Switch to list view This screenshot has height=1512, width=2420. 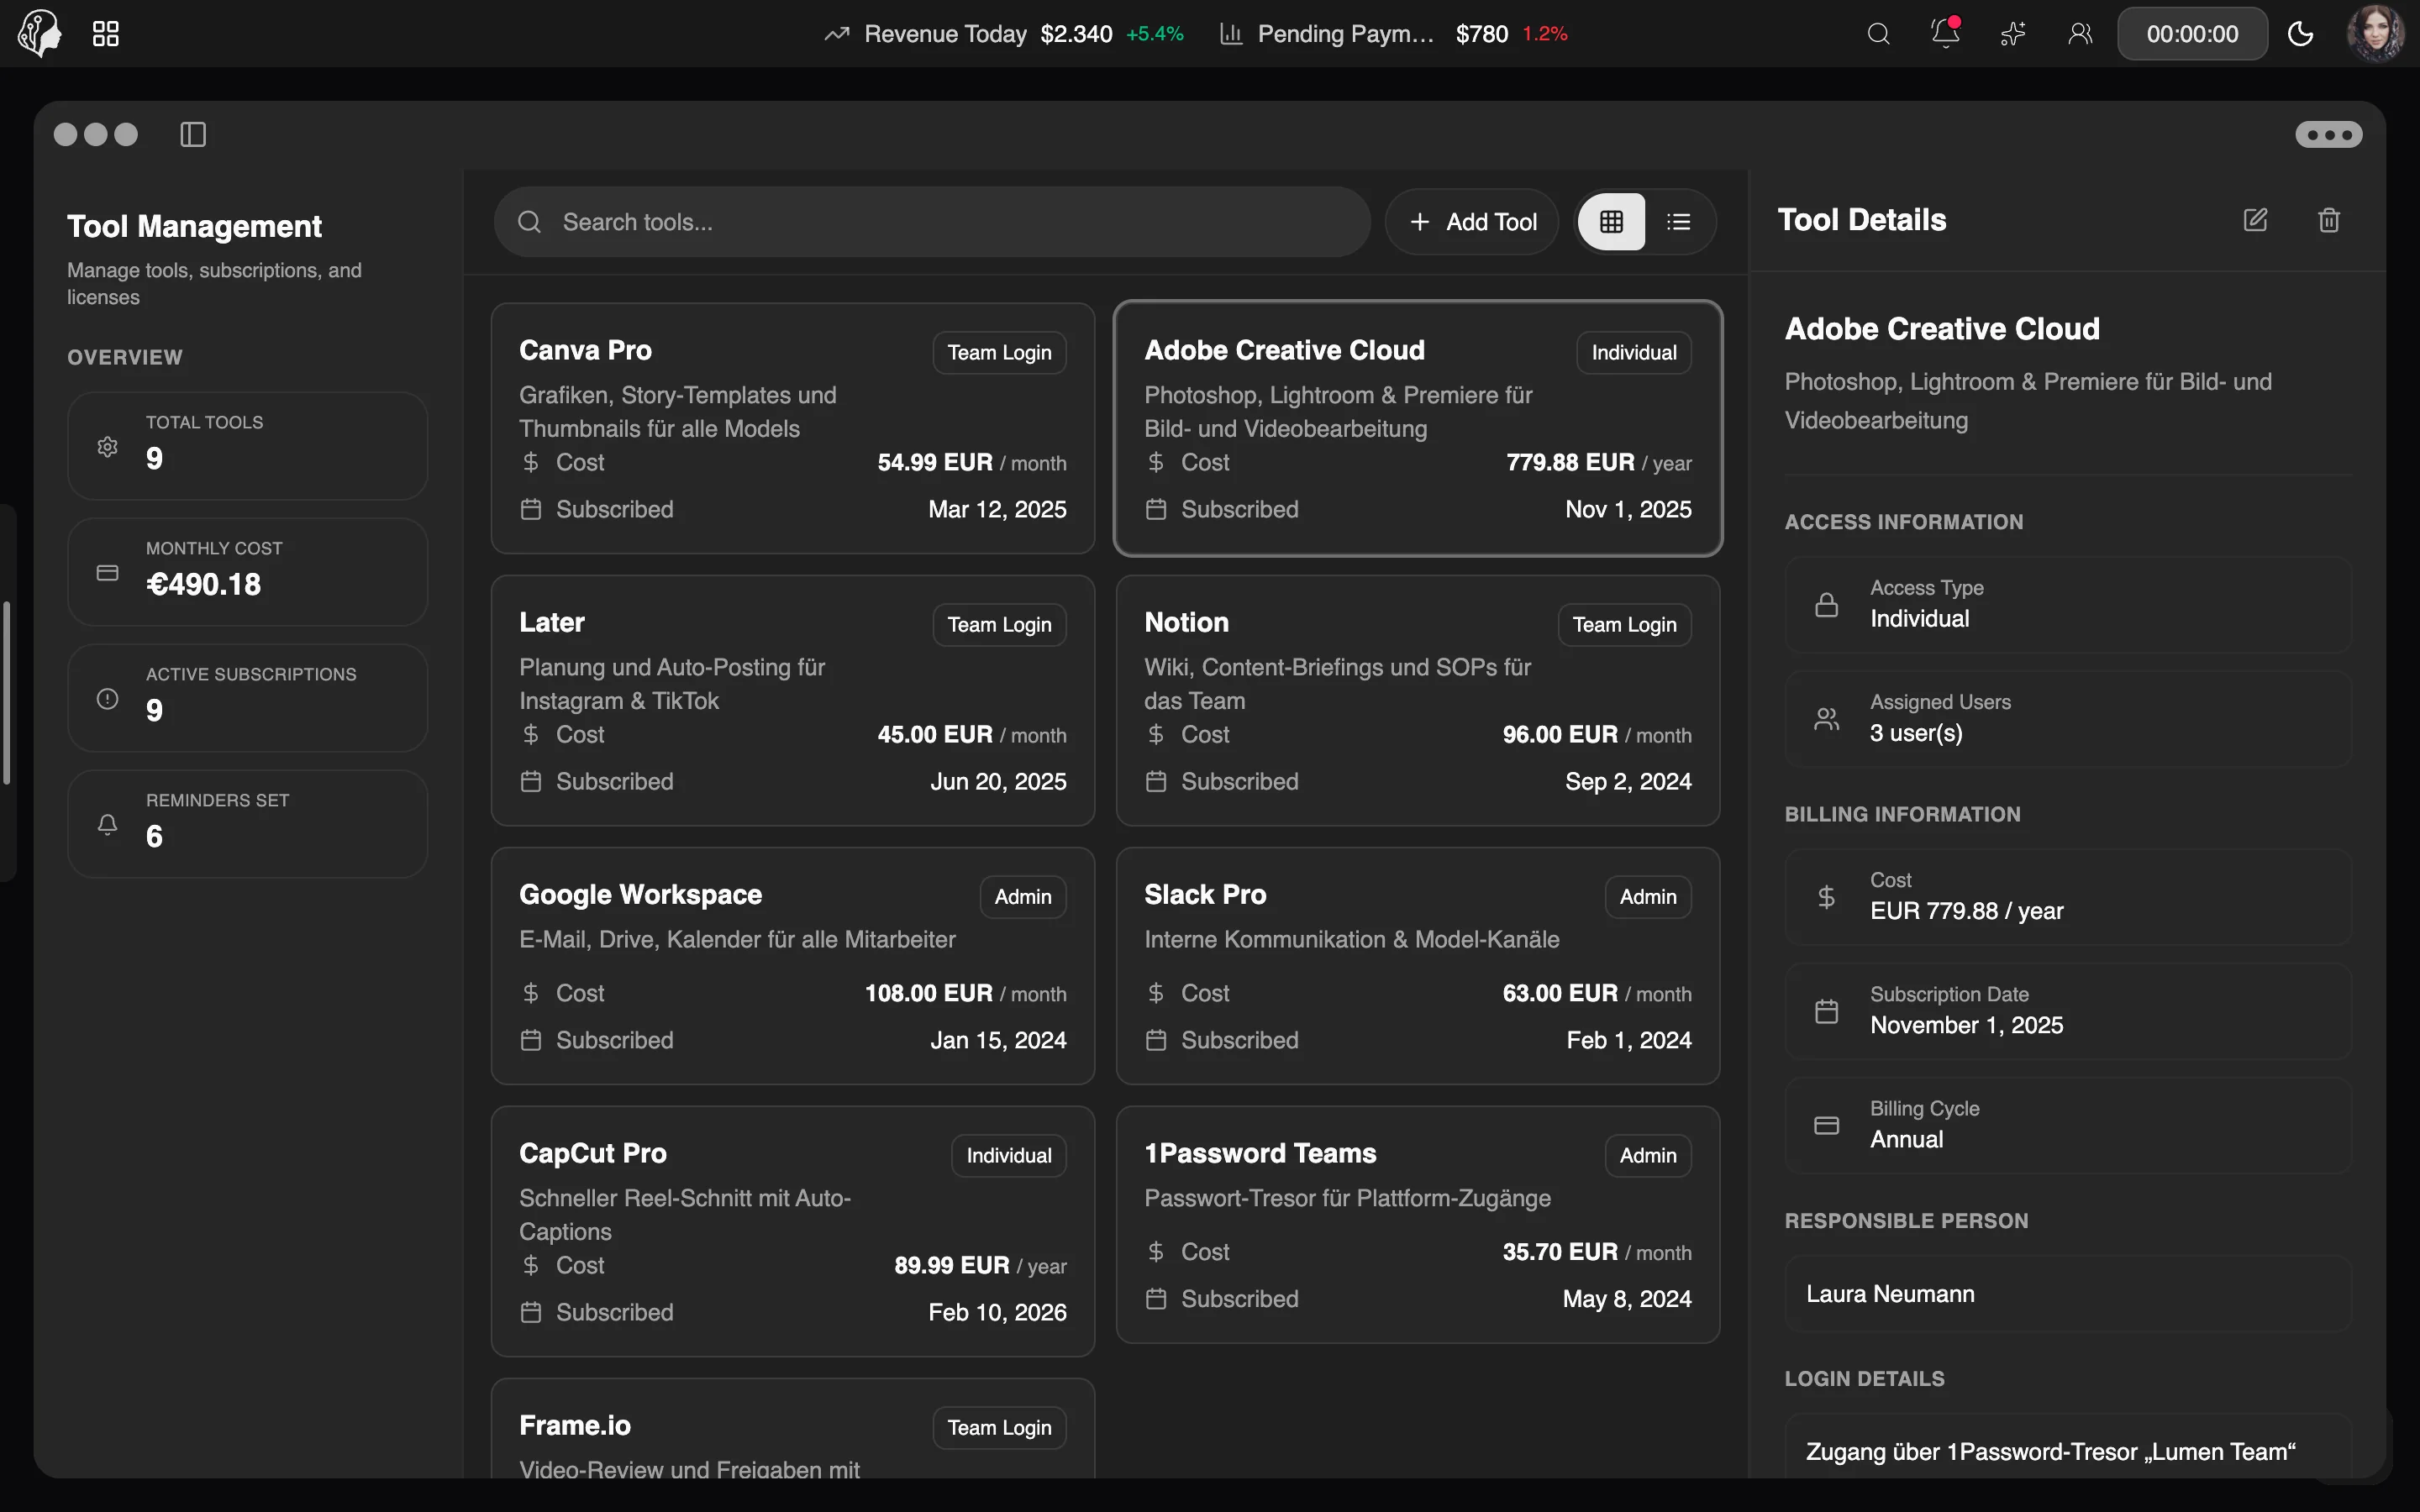click(1678, 222)
